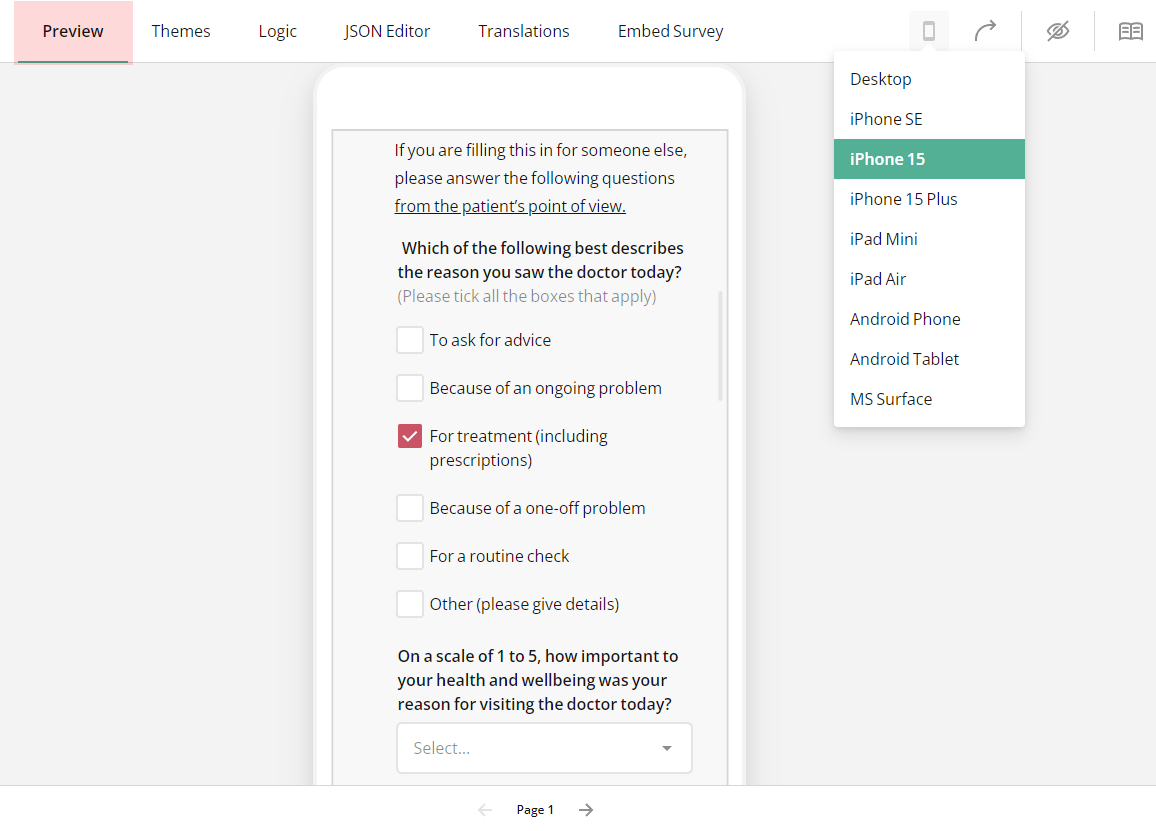1156x831 pixels.
Task: Open the page navigator book icon
Action: click(1130, 31)
